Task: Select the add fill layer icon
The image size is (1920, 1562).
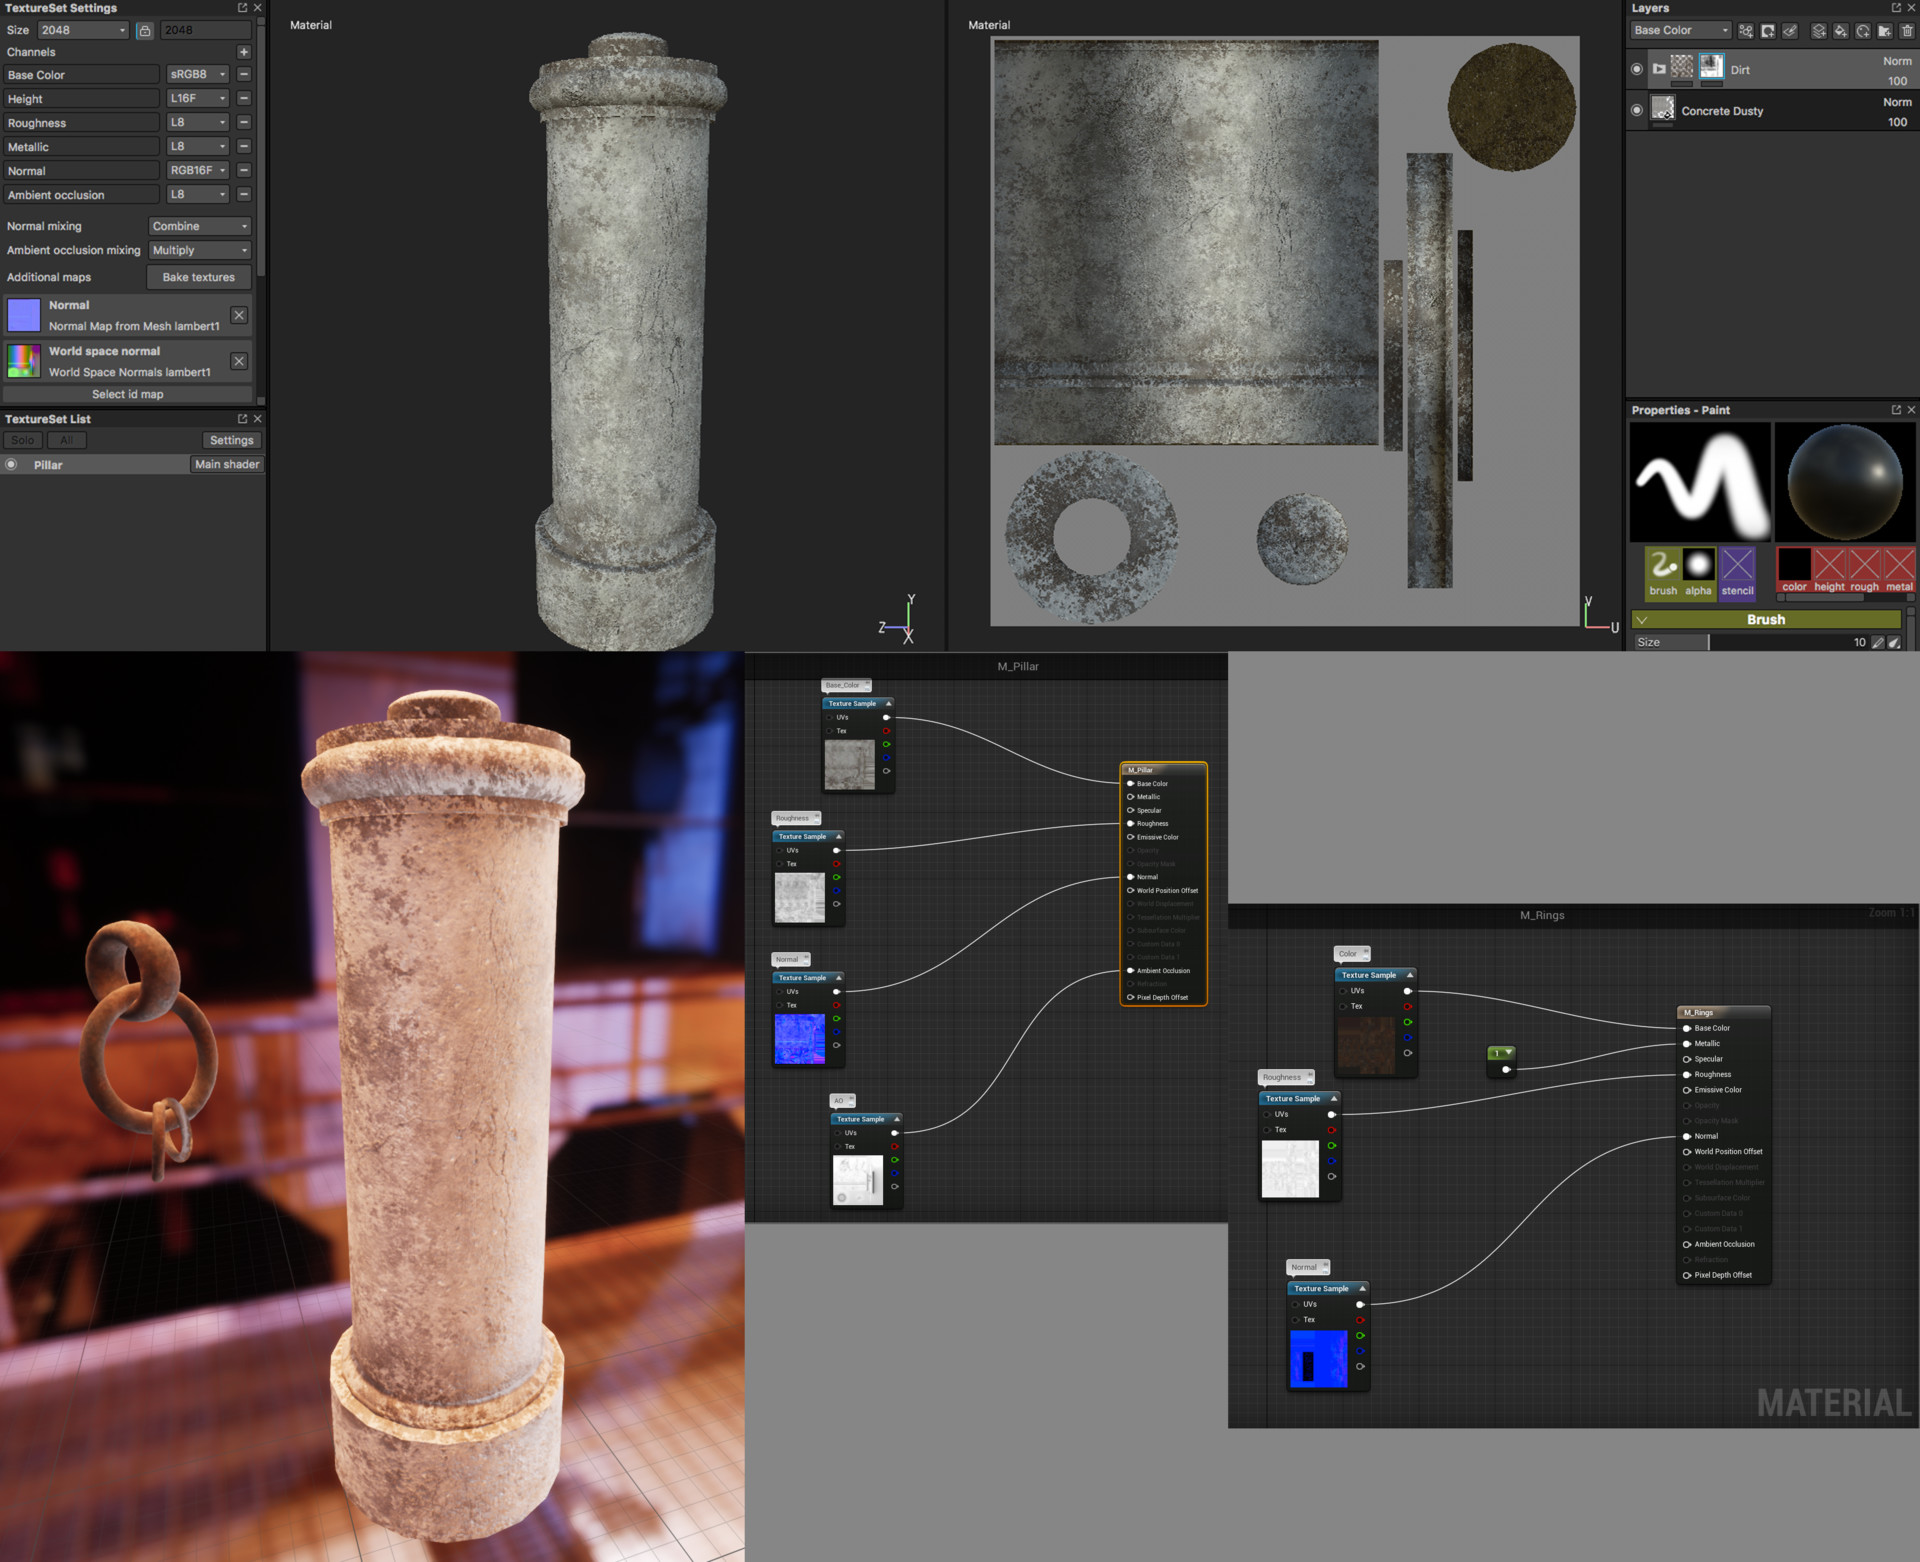Action: [x=1841, y=33]
